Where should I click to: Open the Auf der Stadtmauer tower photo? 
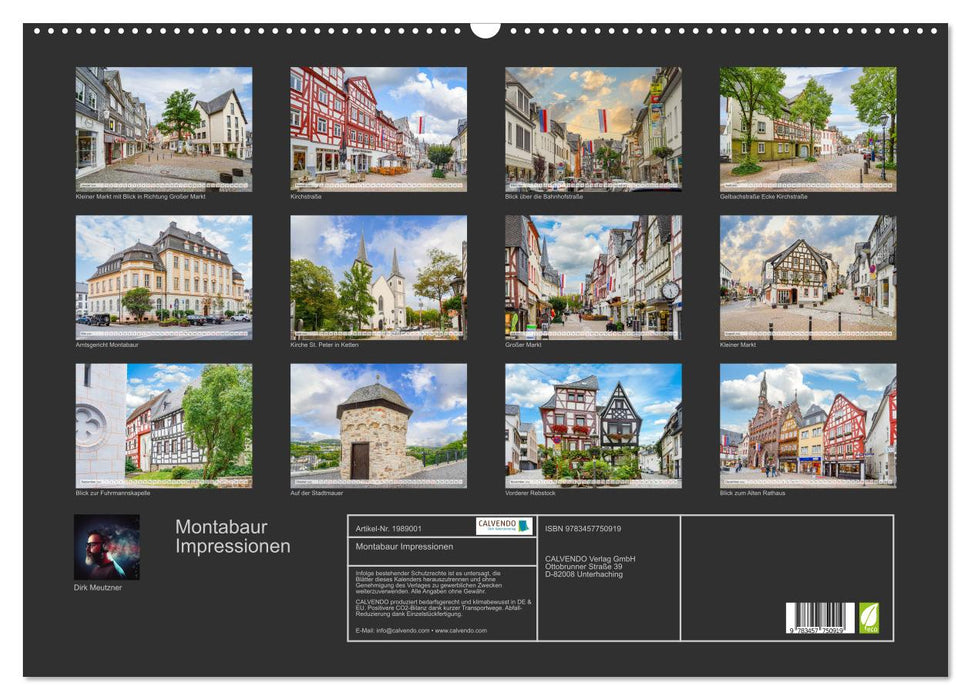378,425
